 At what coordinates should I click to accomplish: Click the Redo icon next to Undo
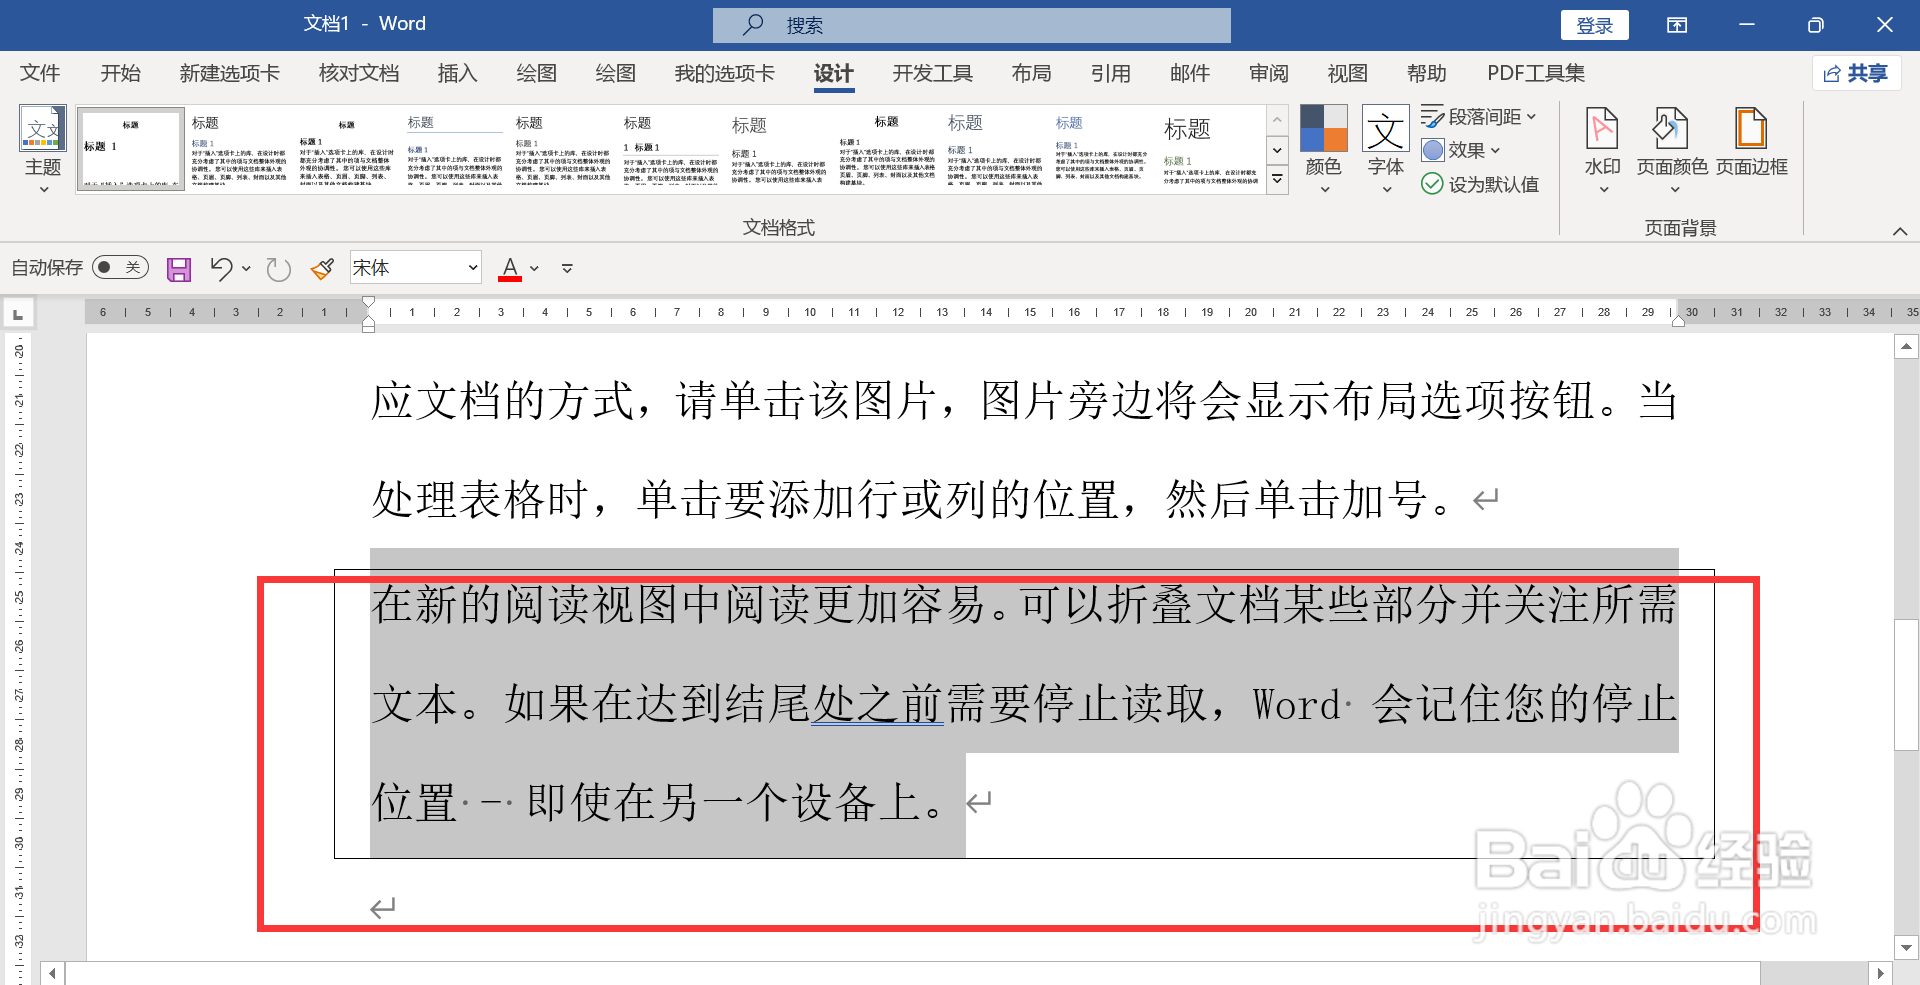(277, 268)
